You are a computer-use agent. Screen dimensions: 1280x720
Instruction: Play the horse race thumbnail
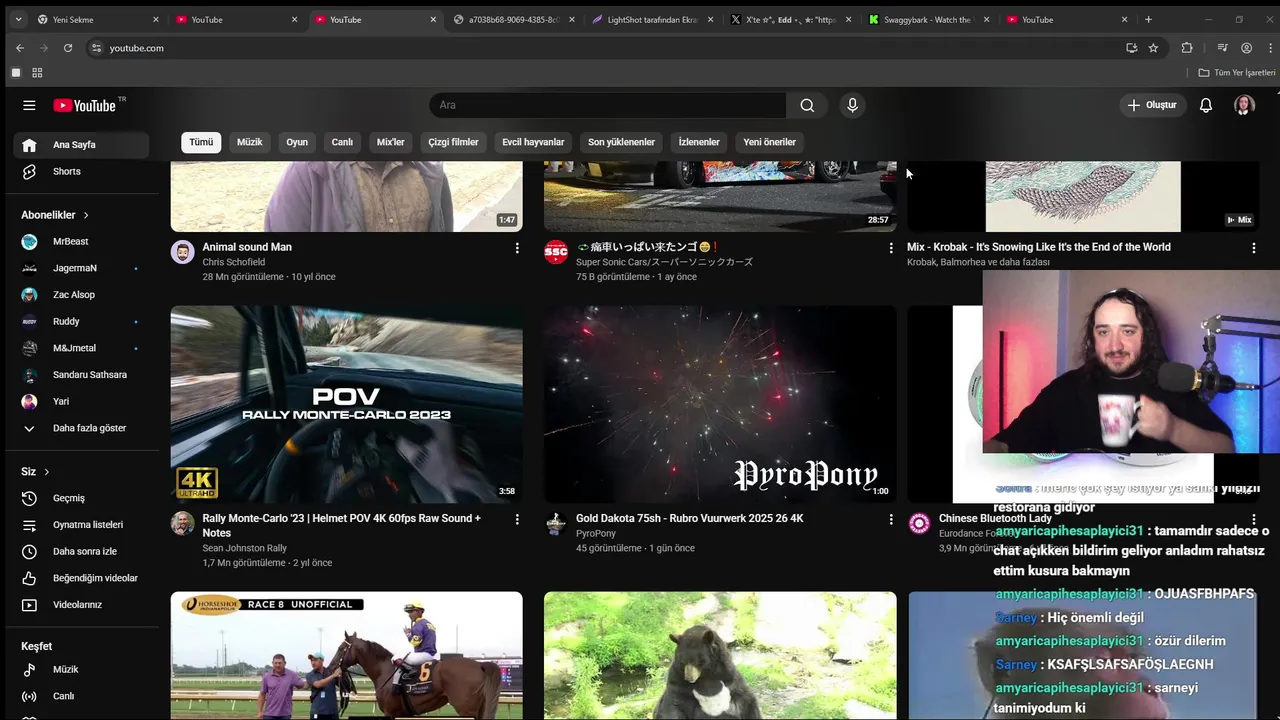point(346,656)
